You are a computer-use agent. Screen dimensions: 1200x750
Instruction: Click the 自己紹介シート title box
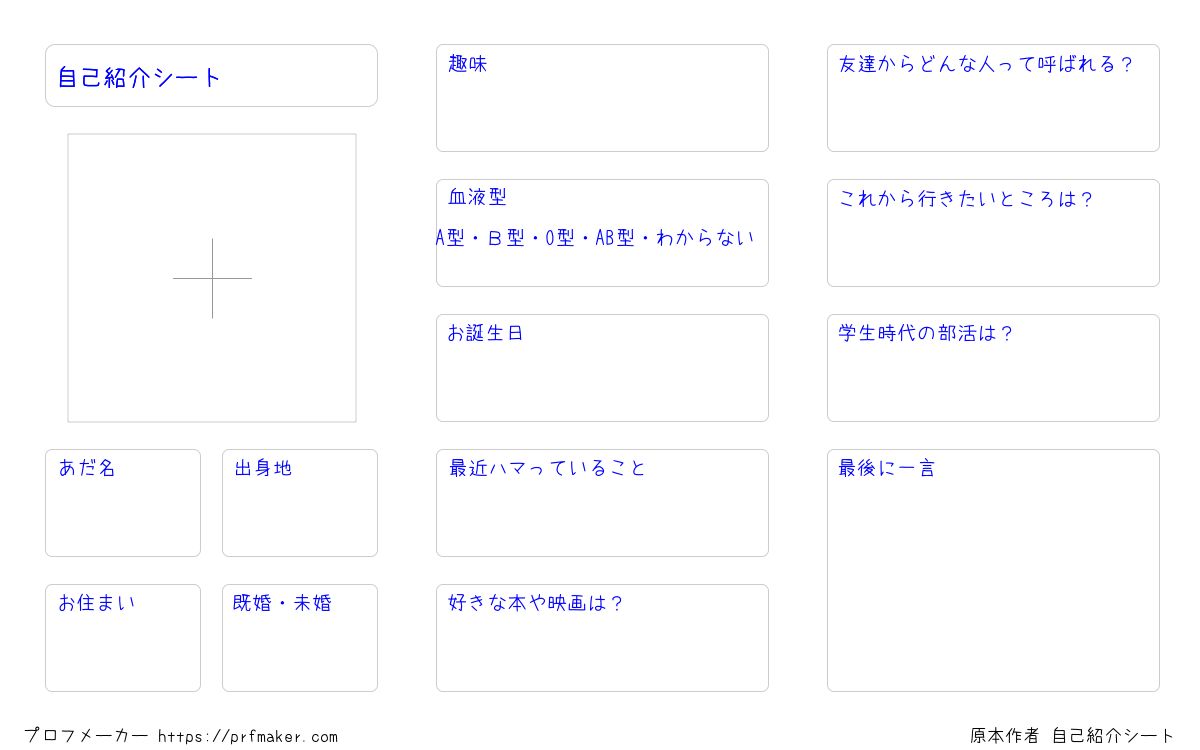(211, 75)
